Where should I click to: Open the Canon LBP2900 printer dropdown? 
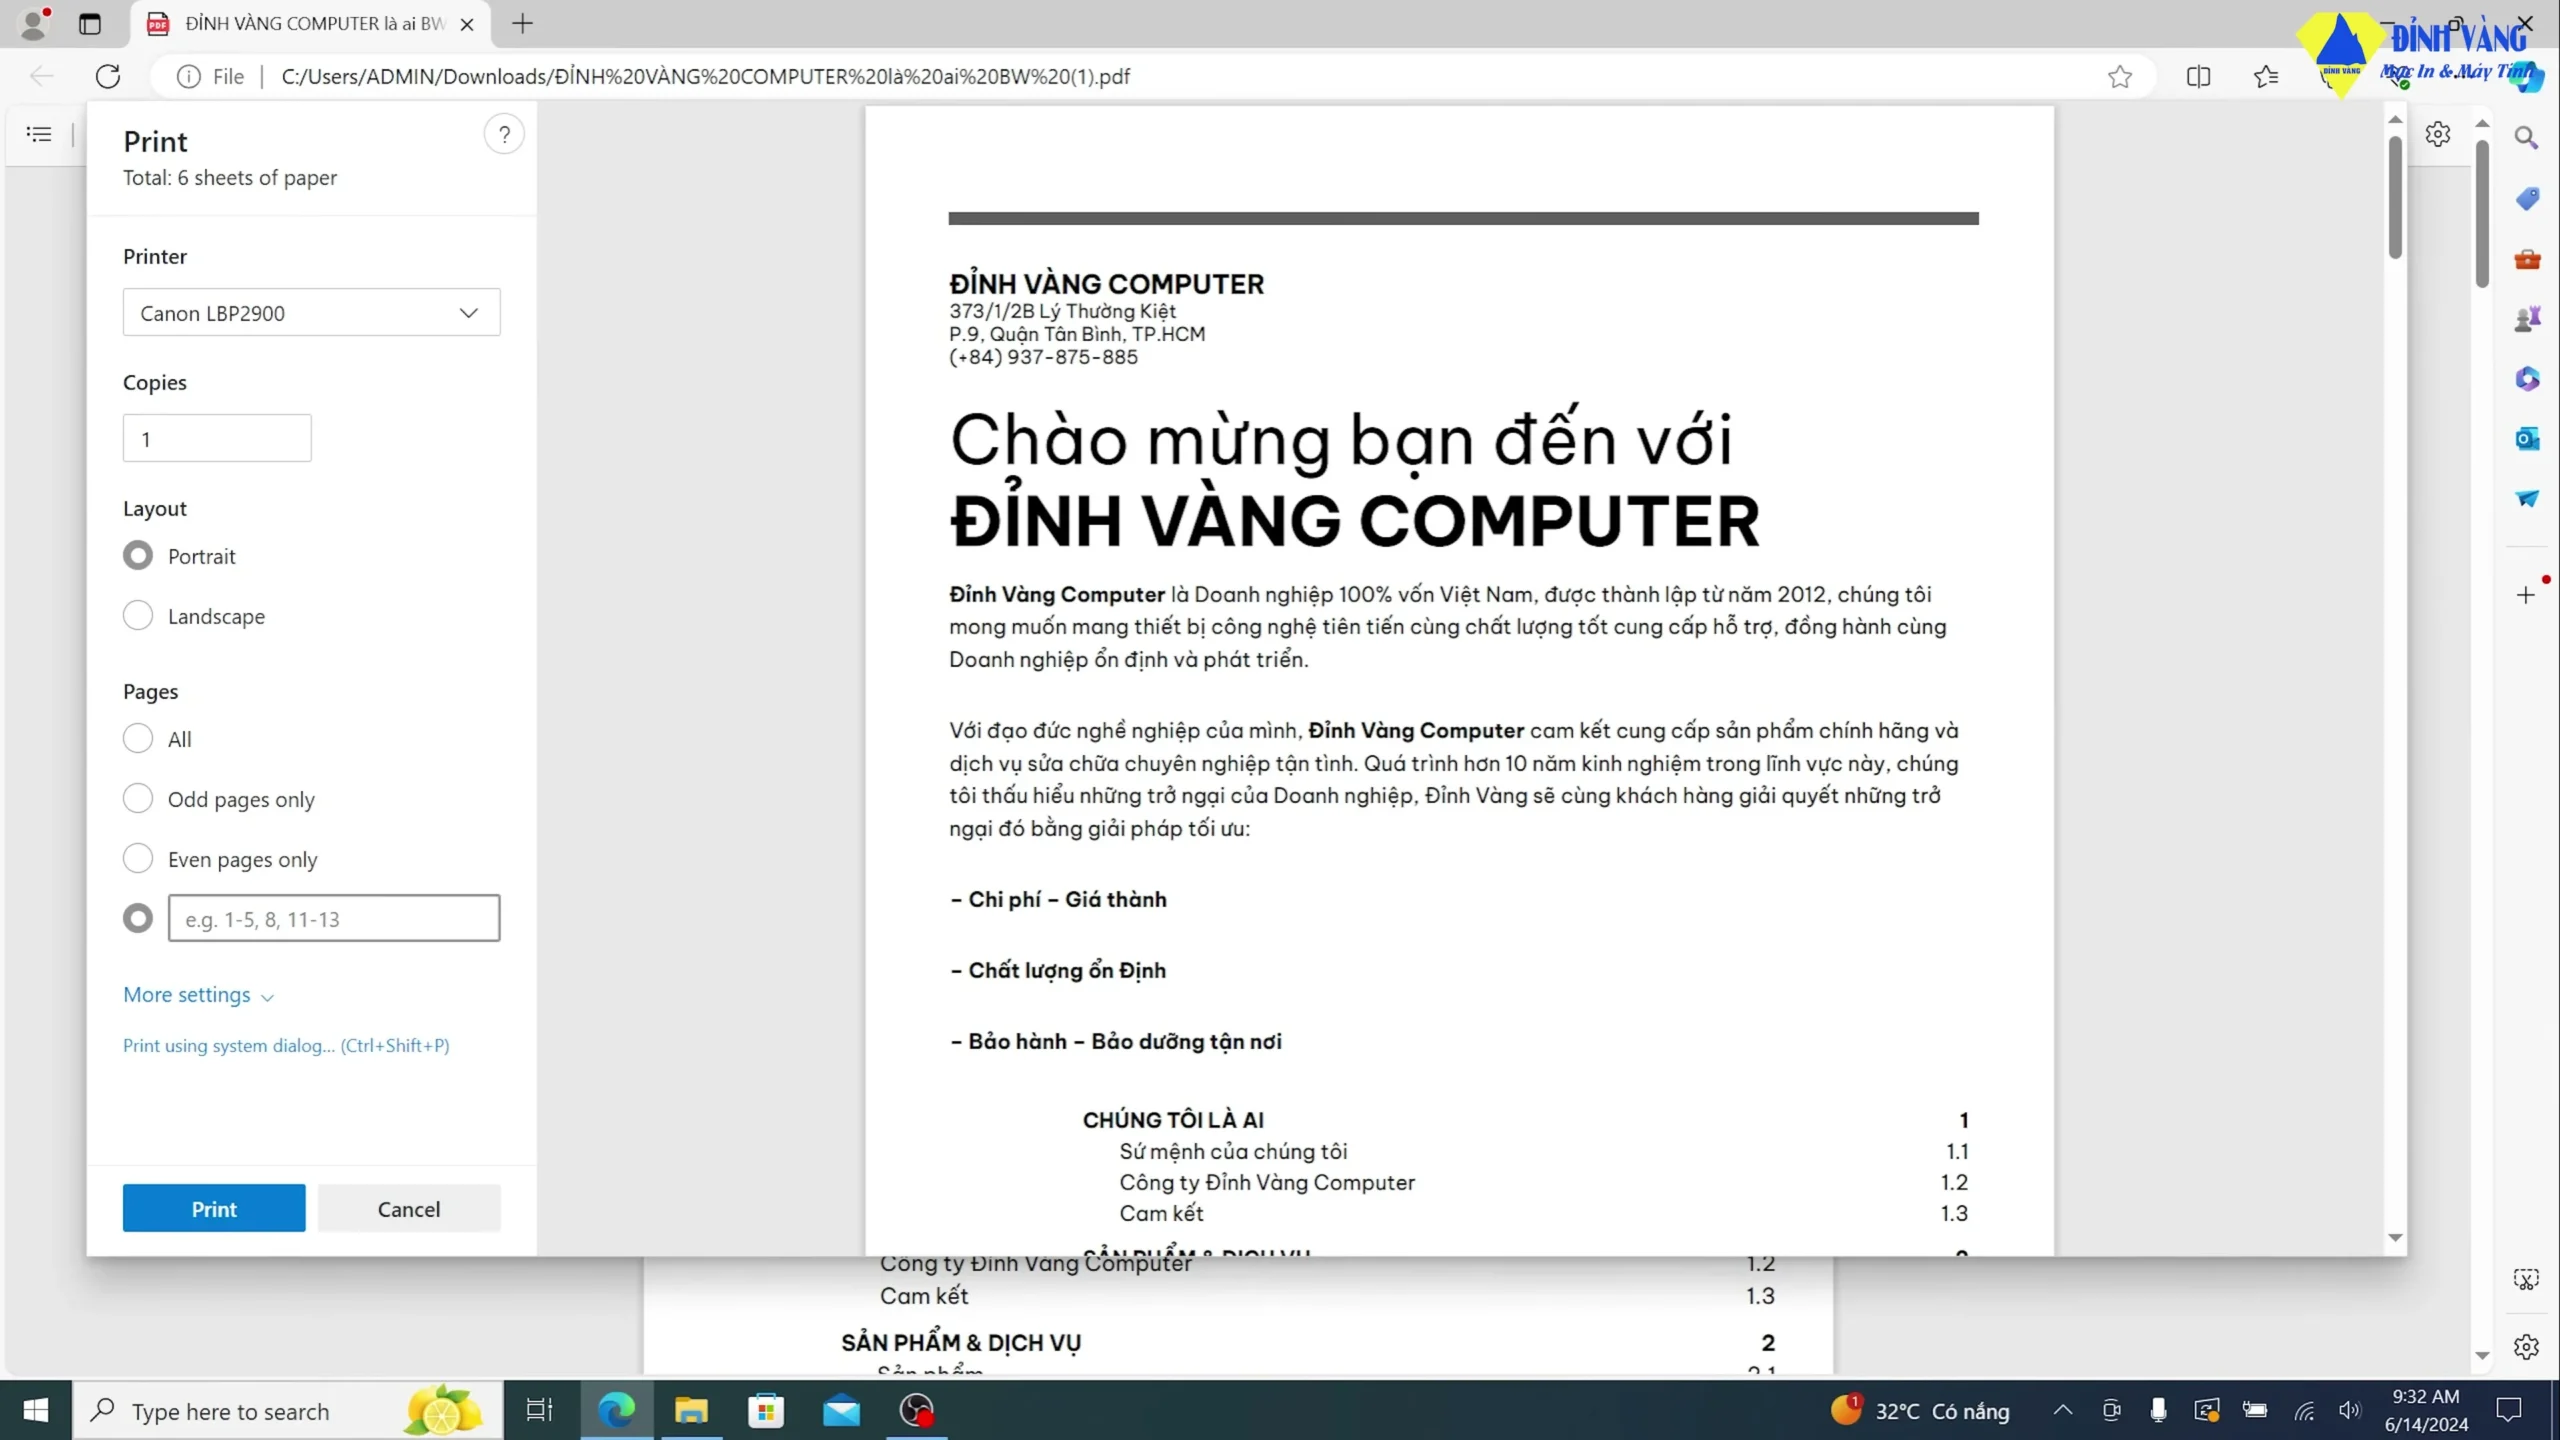click(312, 313)
